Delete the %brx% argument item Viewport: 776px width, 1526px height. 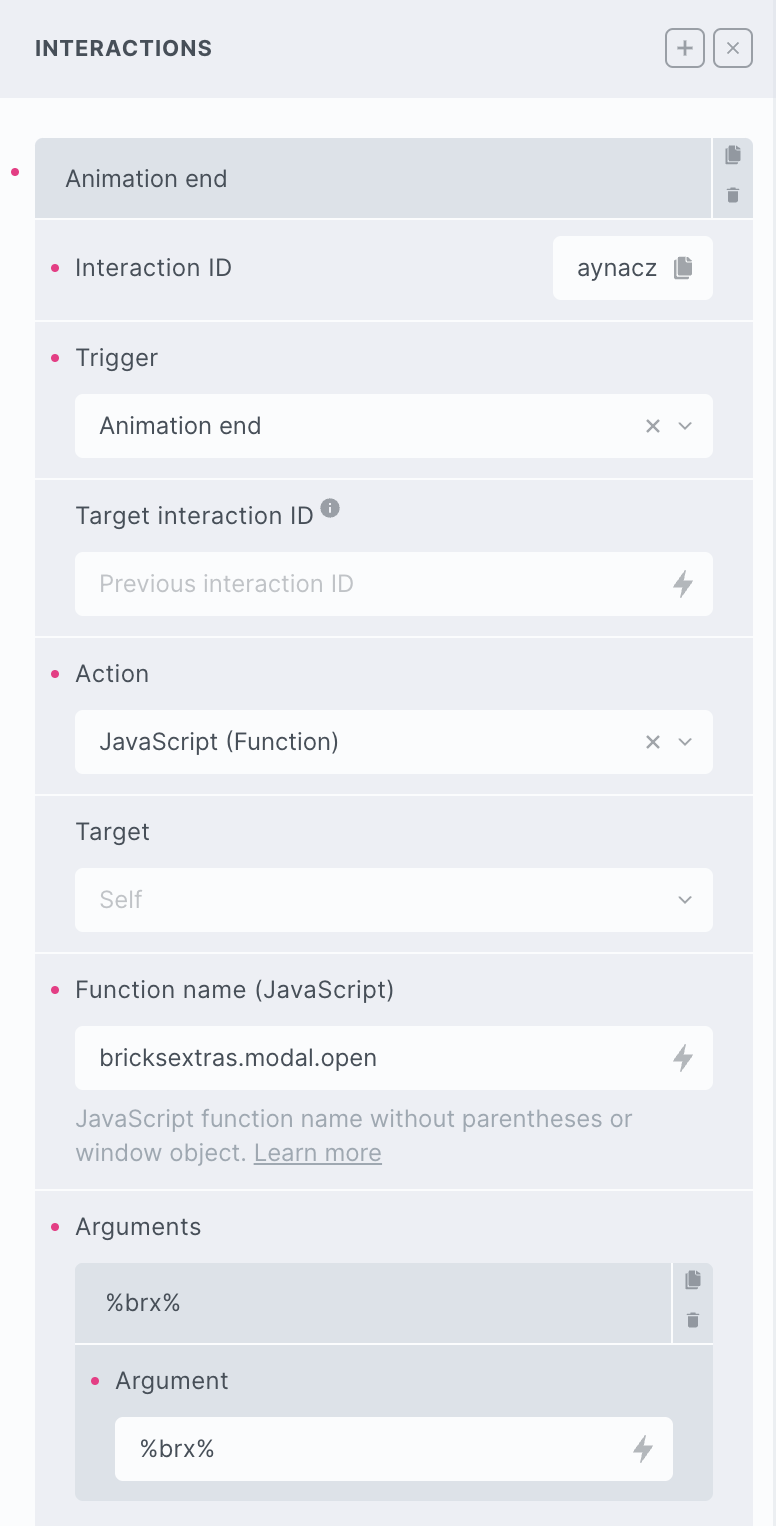pos(693,1321)
